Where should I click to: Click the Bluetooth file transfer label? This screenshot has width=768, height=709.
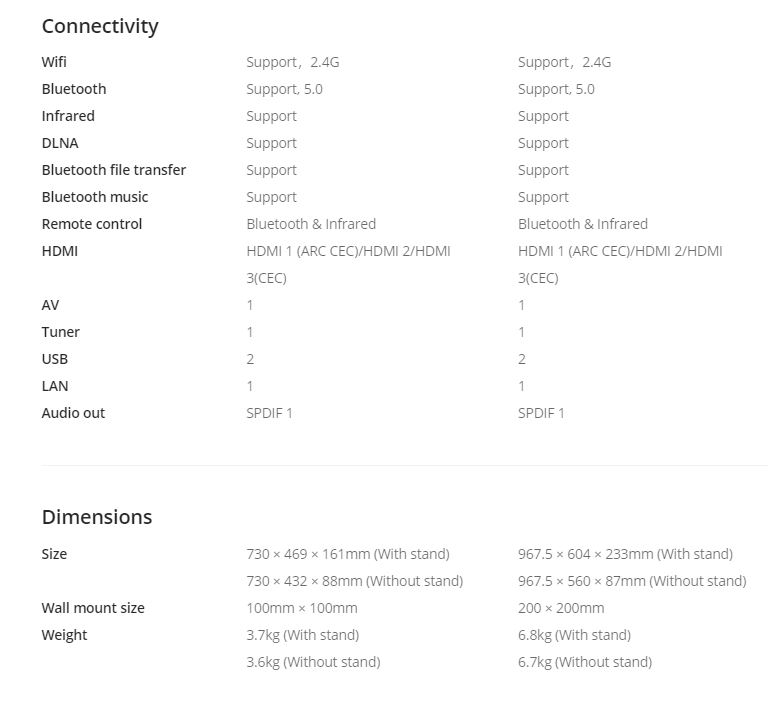114,170
